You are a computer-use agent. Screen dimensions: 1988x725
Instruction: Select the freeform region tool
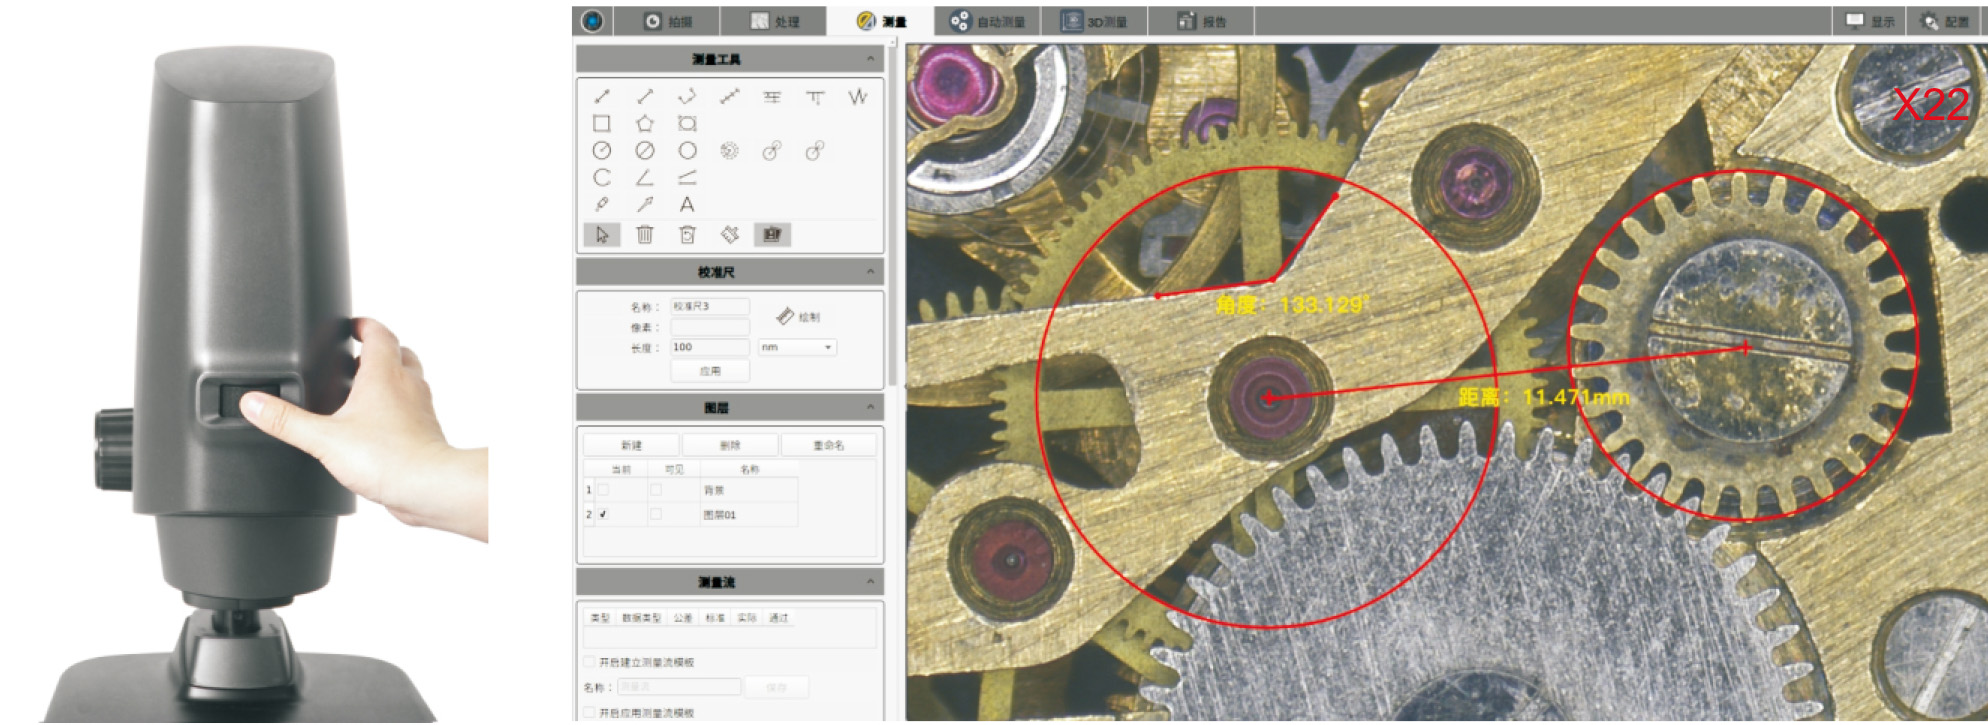coord(687,123)
